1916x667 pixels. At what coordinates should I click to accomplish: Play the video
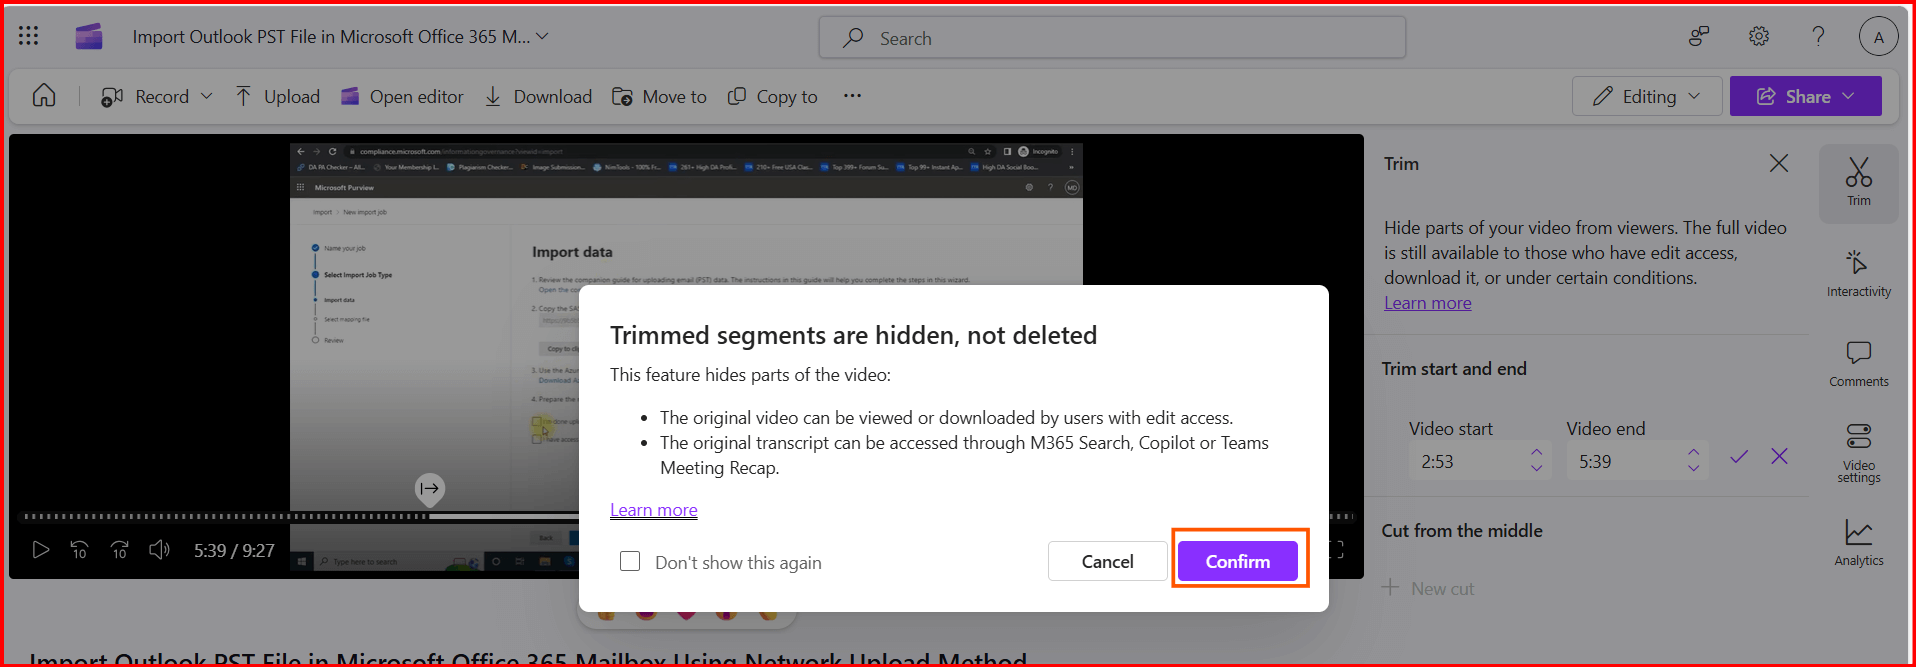click(40, 550)
